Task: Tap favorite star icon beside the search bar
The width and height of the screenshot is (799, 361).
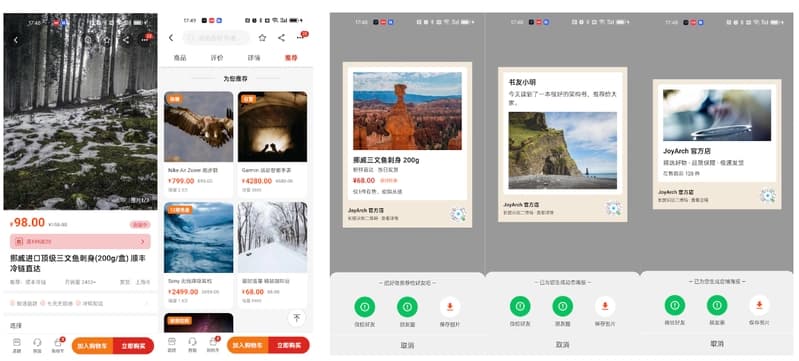Action: (x=262, y=38)
